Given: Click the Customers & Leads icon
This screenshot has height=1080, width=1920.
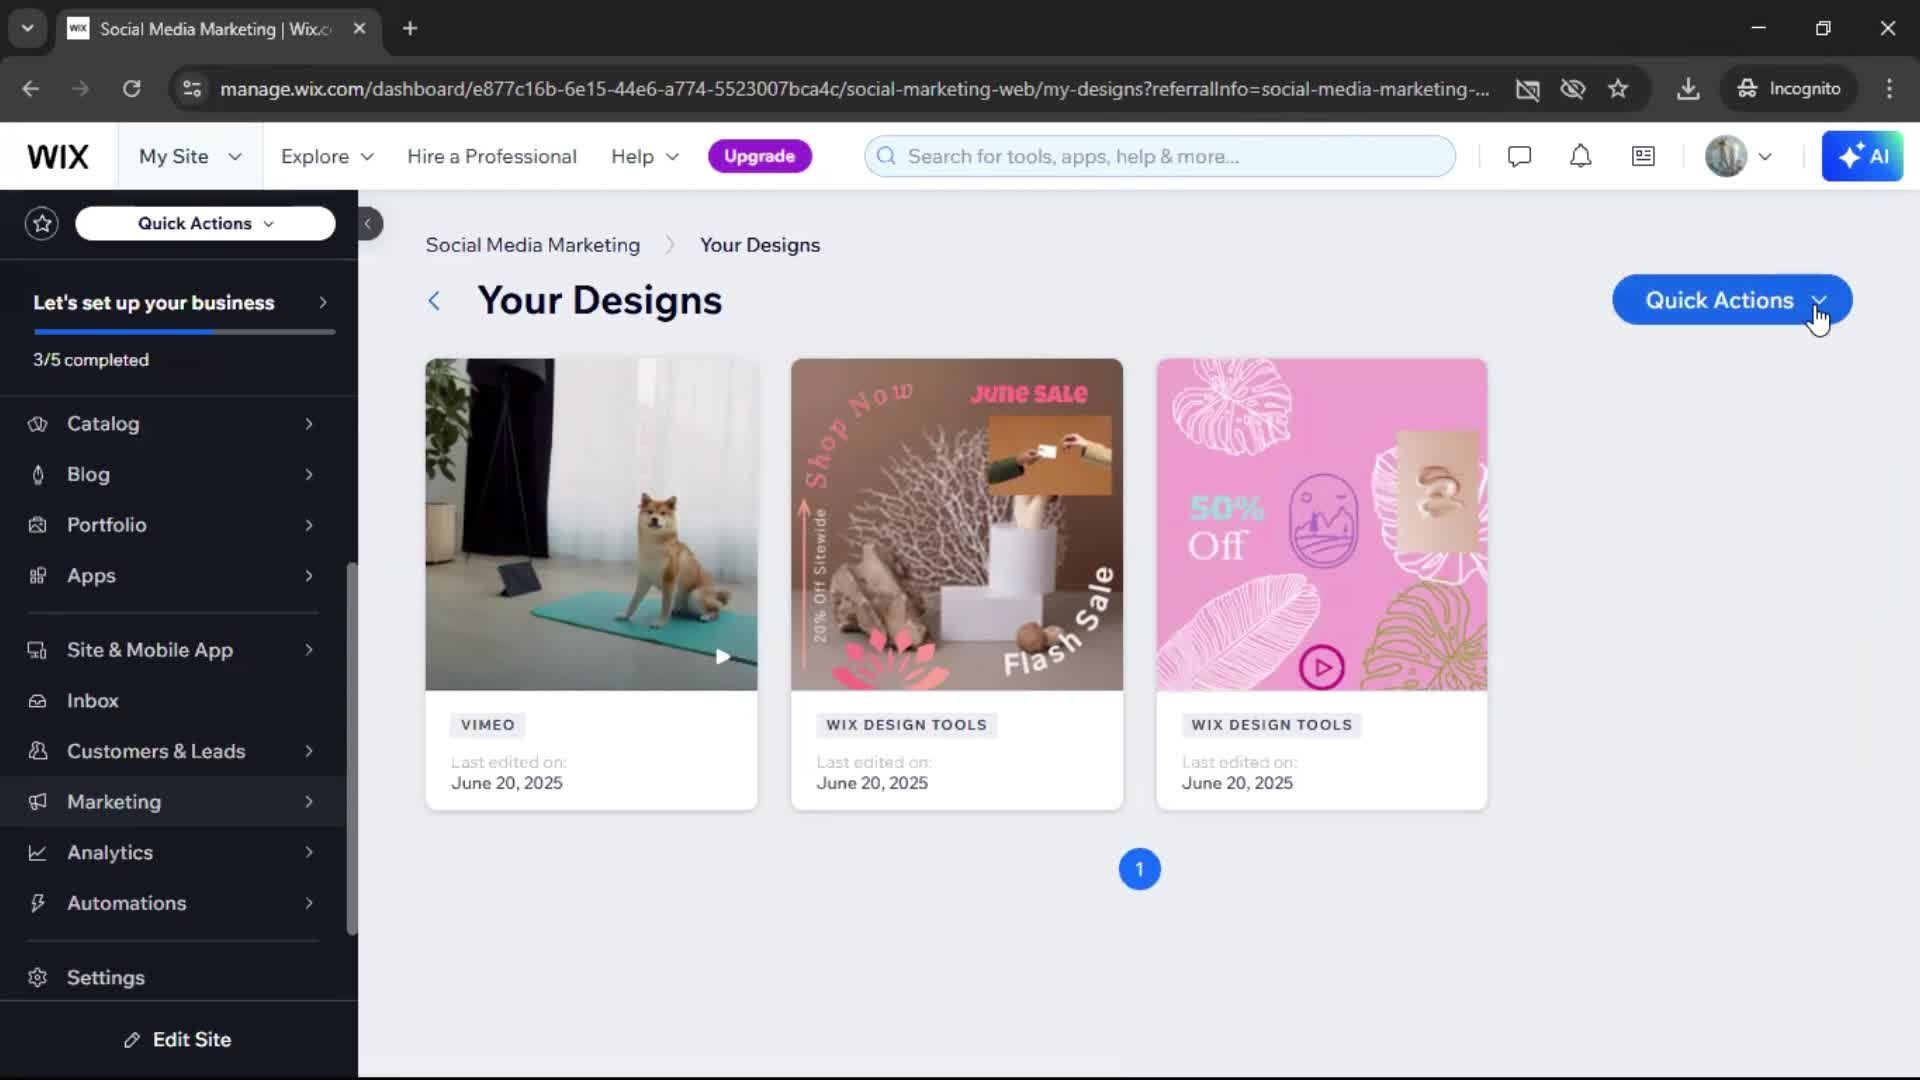Looking at the screenshot, I should (38, 751).
